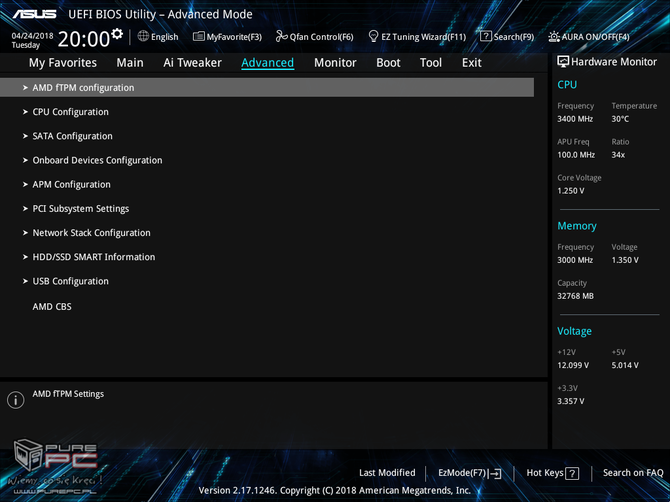Screen dimensions: 670x502
Task: Click the Search on FAQ link
Action: (633, 473)
